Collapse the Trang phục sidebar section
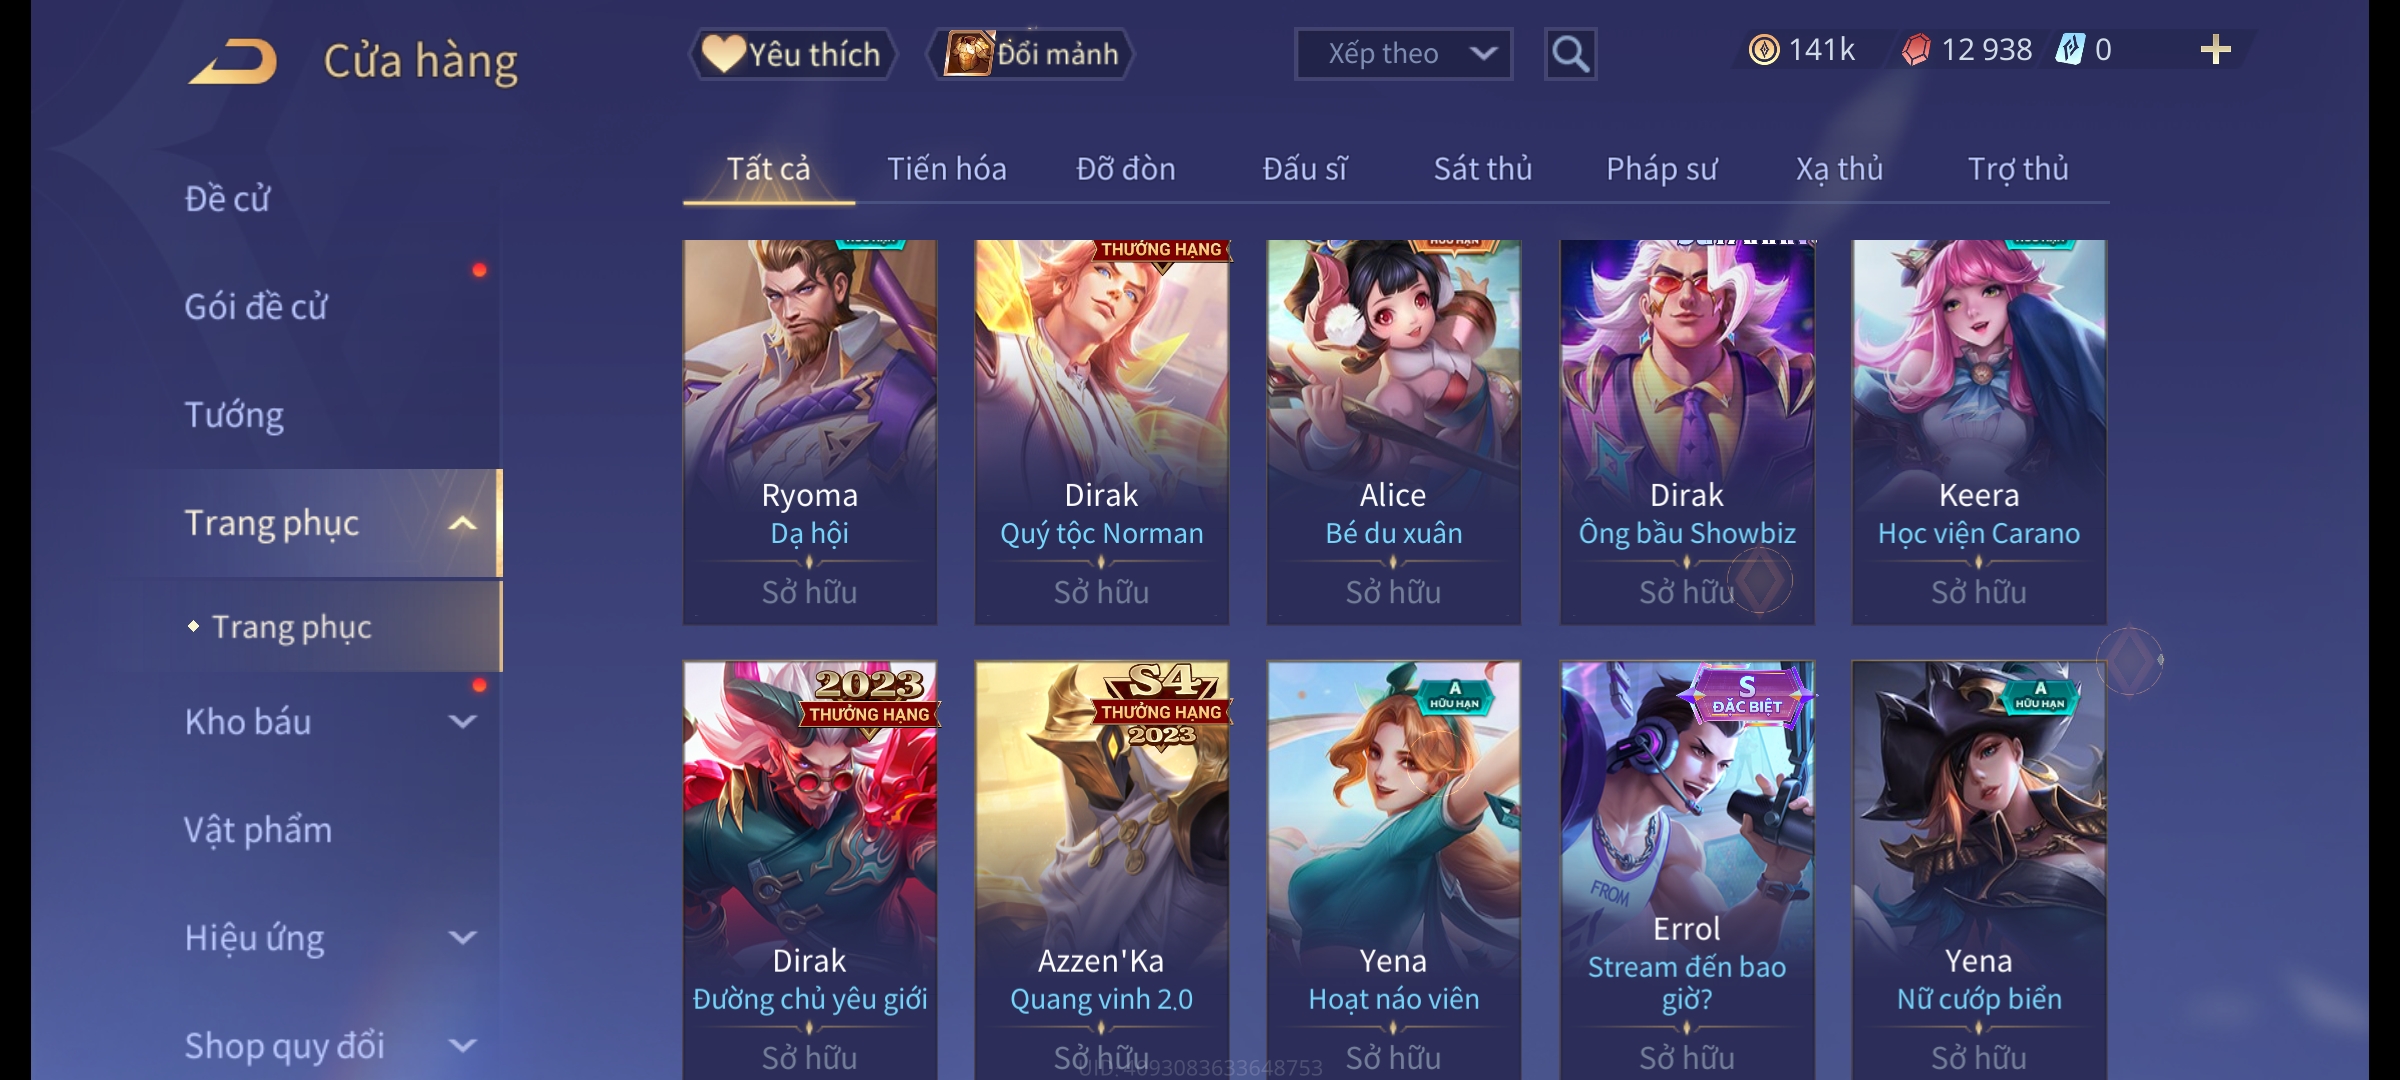The height and width of the screenshot is (1080, 2400). 462,523
